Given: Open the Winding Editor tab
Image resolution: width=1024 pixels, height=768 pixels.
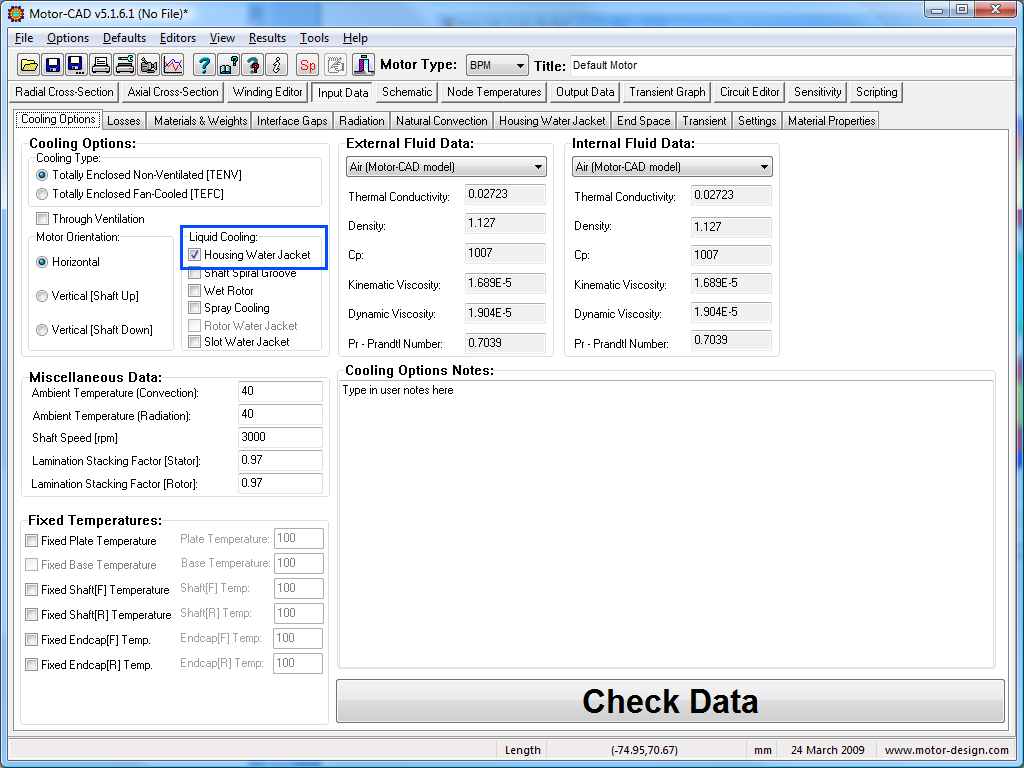Looking at the screenshot, I should [x=267, y=92].
